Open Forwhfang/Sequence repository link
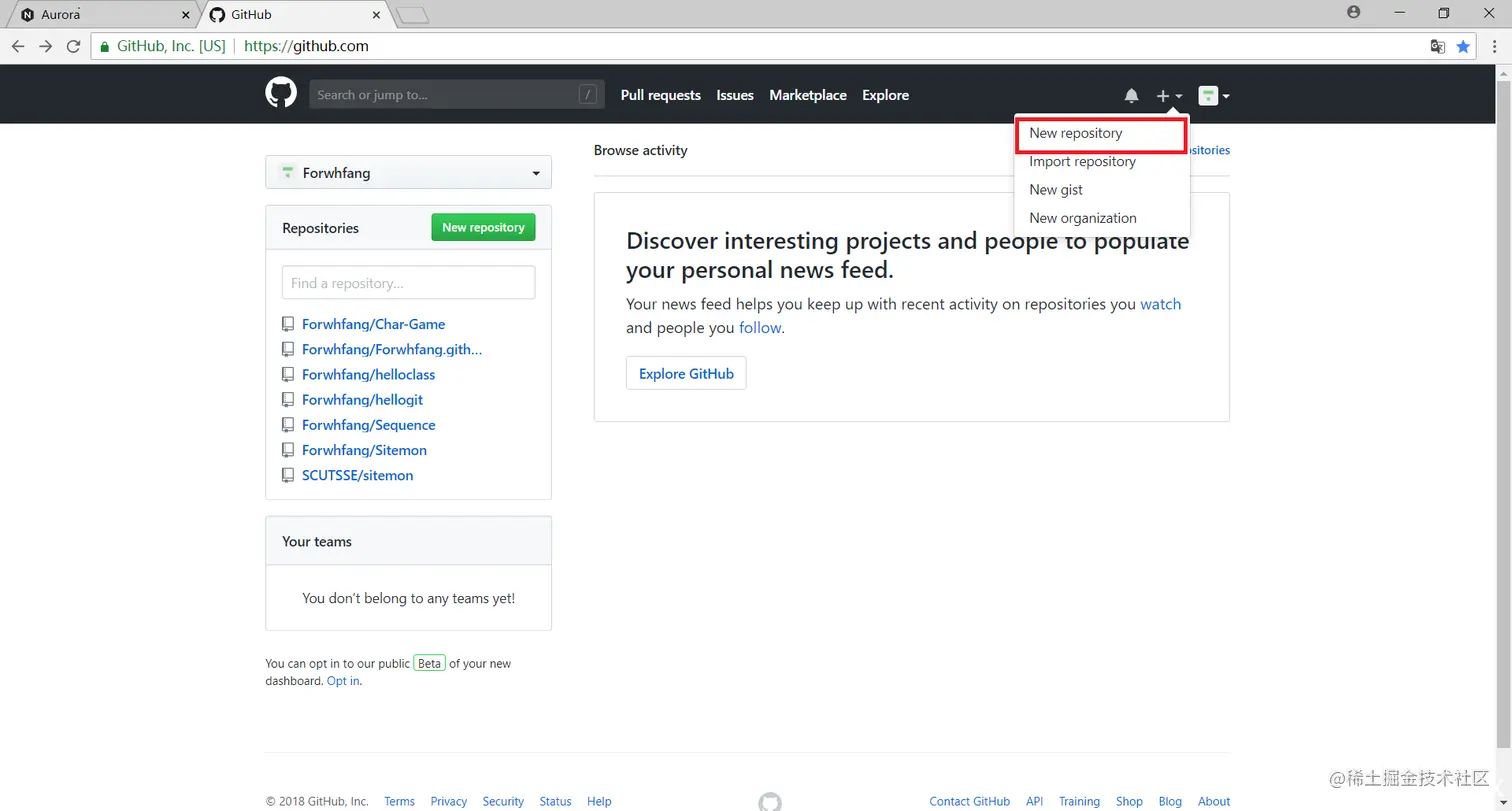1512x811 pixels. tap(368, 425)
